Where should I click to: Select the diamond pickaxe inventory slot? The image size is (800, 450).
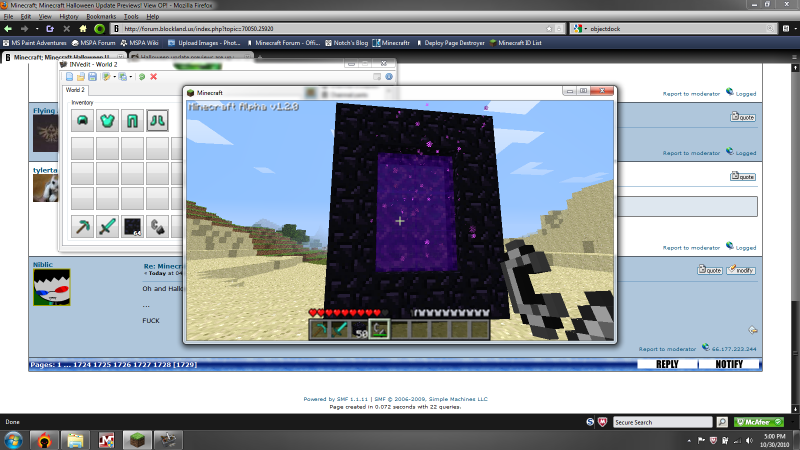(x=82, y=227)
